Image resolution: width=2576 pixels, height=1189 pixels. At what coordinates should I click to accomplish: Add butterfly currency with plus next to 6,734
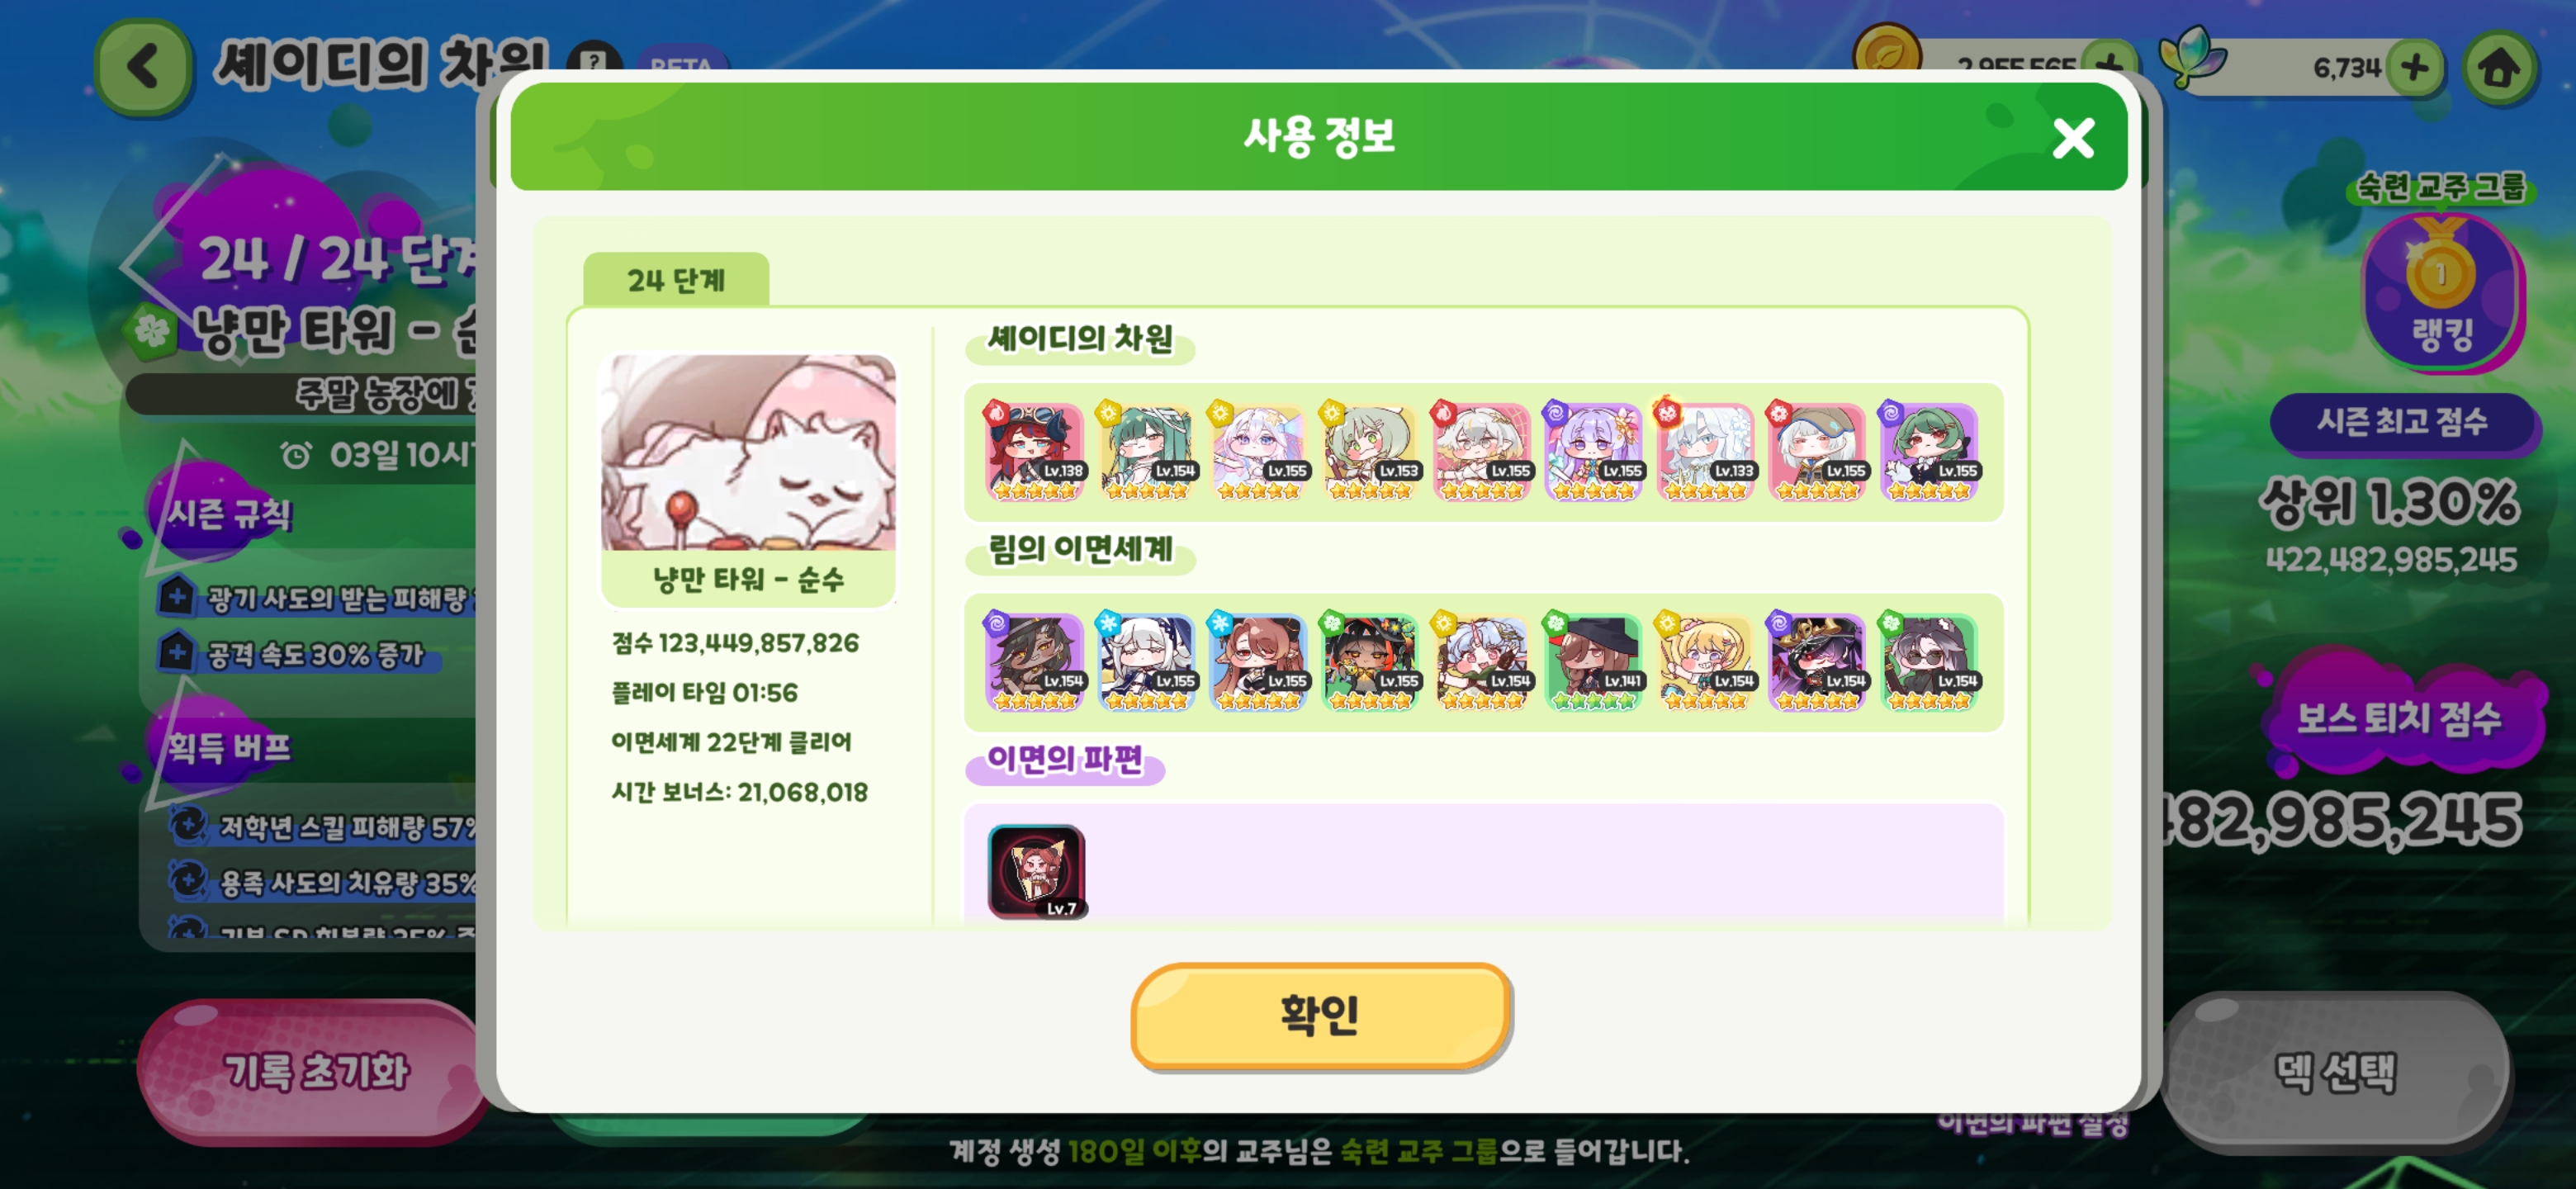(2414, 68)
